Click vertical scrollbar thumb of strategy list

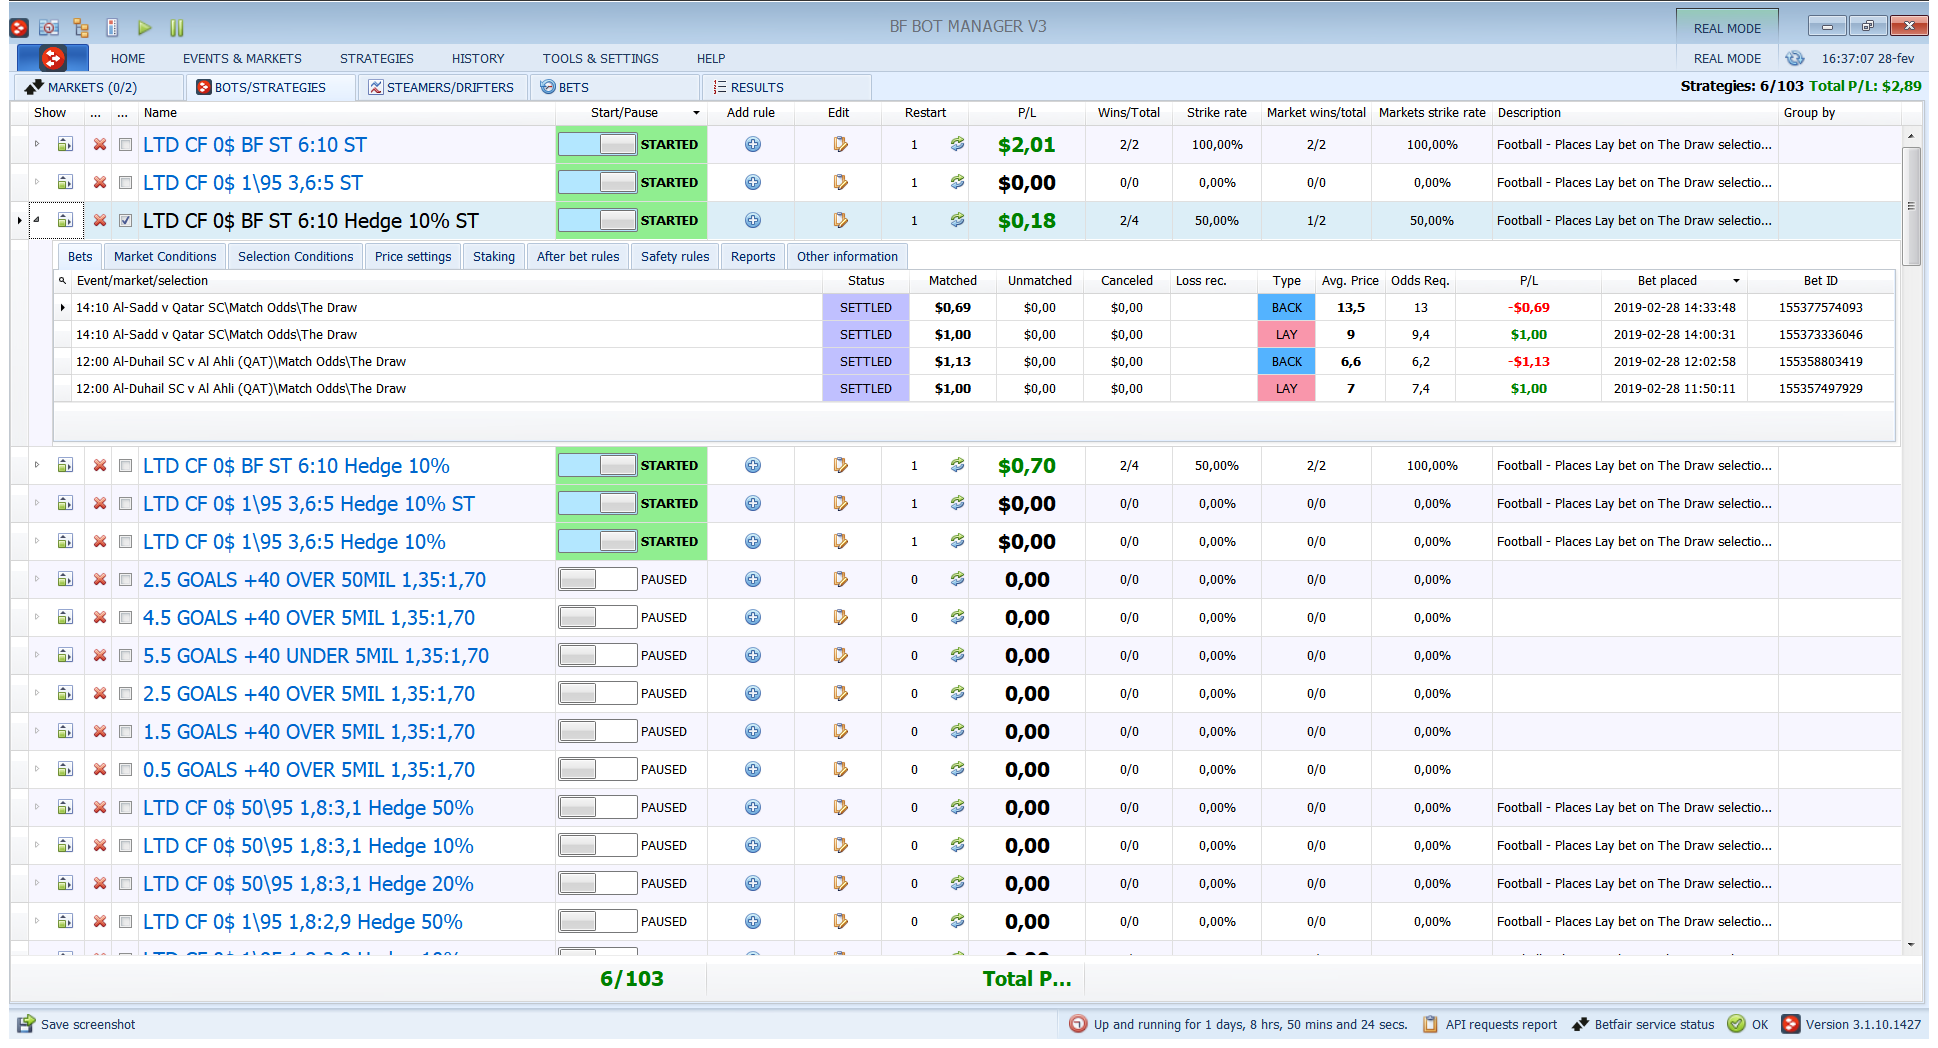1911,206
